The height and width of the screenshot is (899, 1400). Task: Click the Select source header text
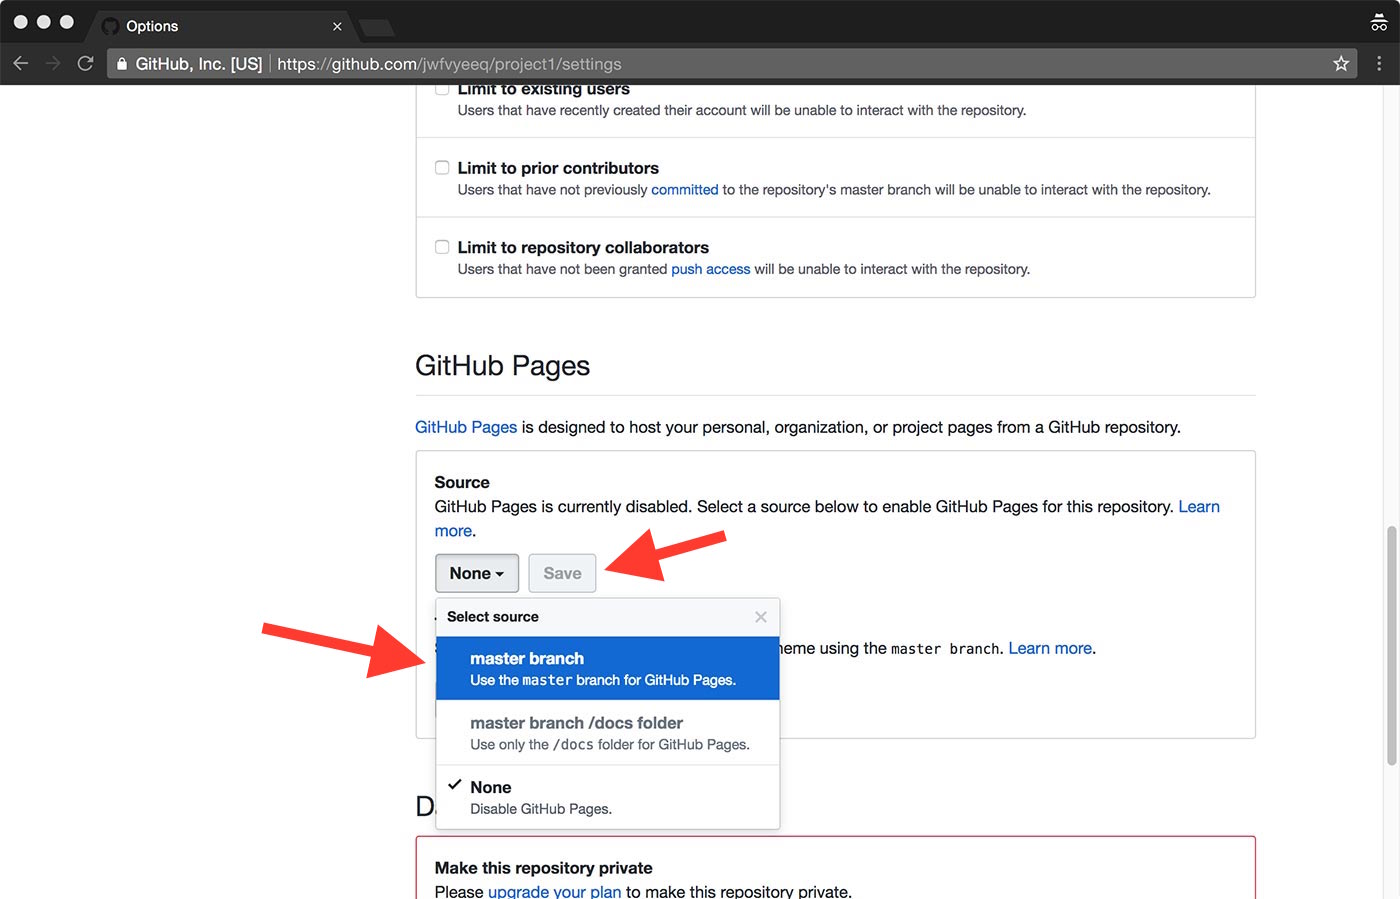click(x=493, y=617)
